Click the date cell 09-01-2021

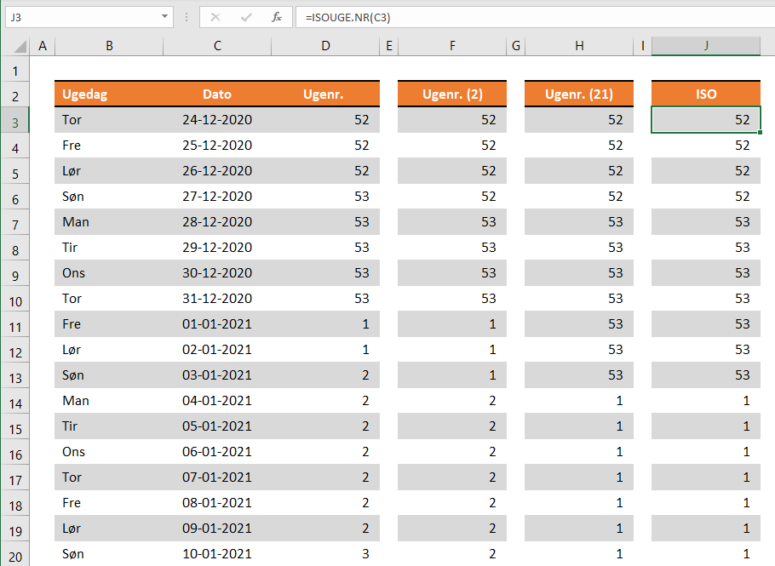[x=217, y=528]
